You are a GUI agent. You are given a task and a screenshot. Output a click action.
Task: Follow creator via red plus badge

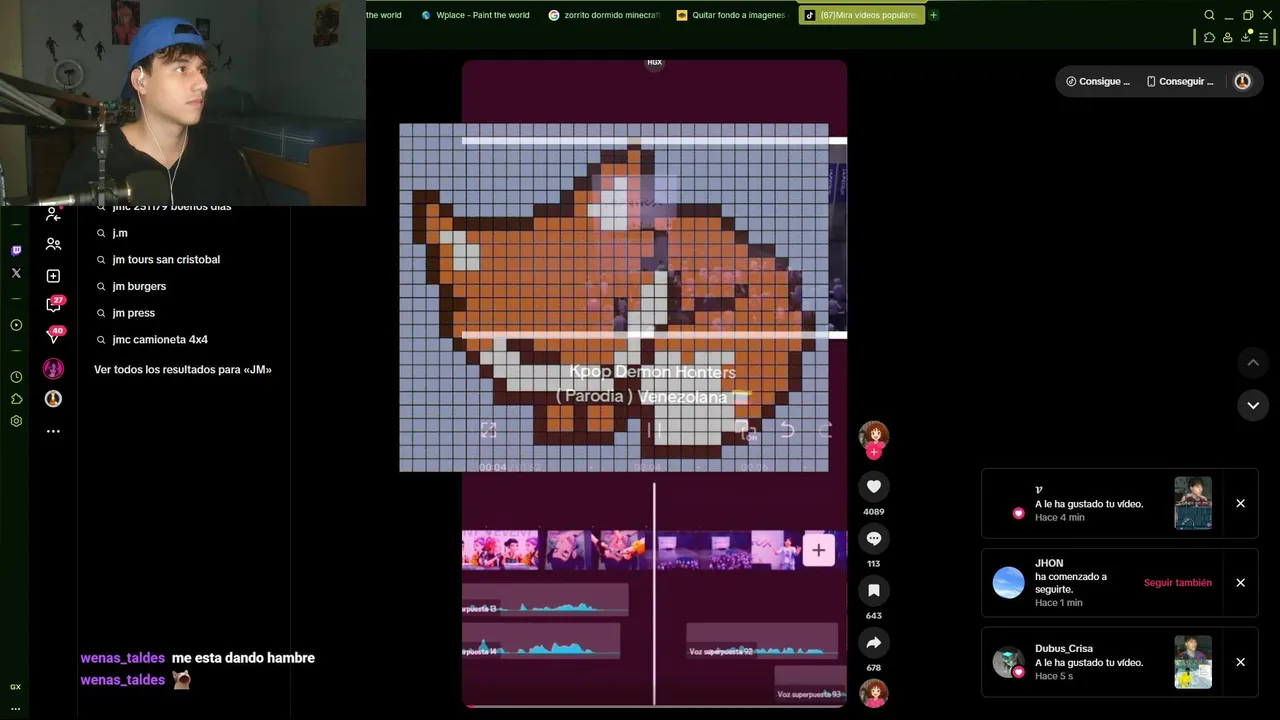(x=873, y=452)
